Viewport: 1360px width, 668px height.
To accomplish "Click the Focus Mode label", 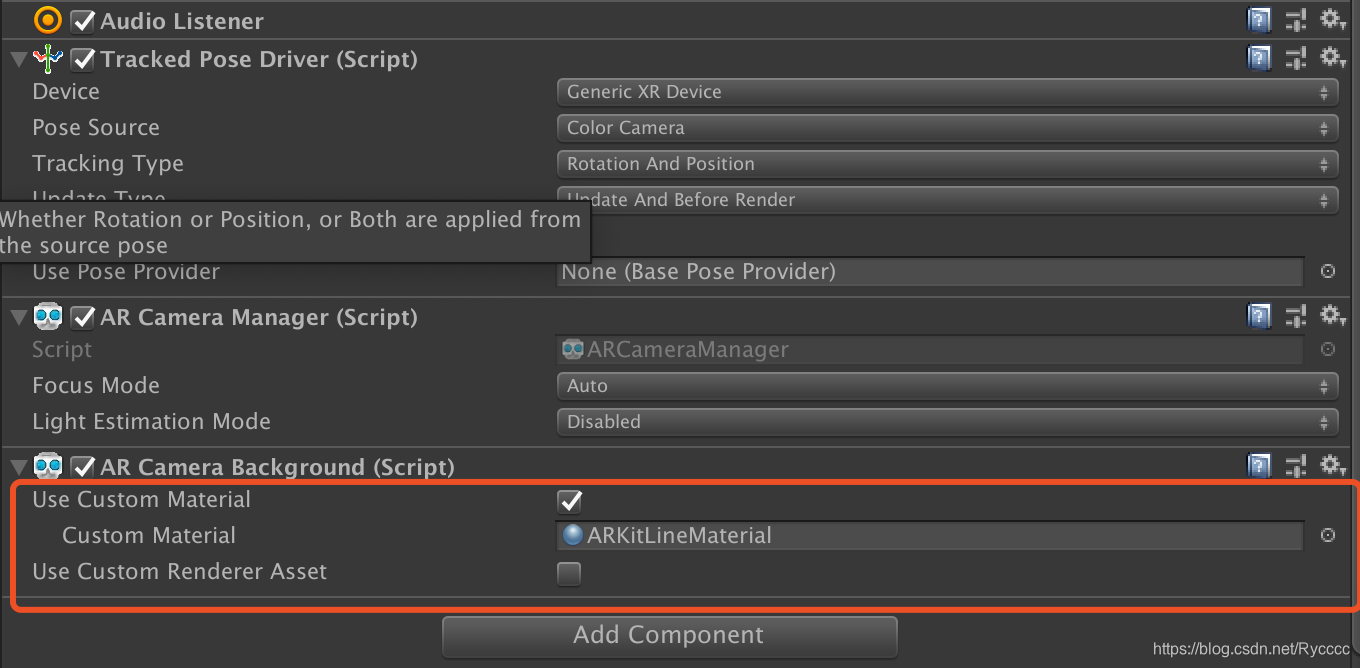I will pos(96,386).
